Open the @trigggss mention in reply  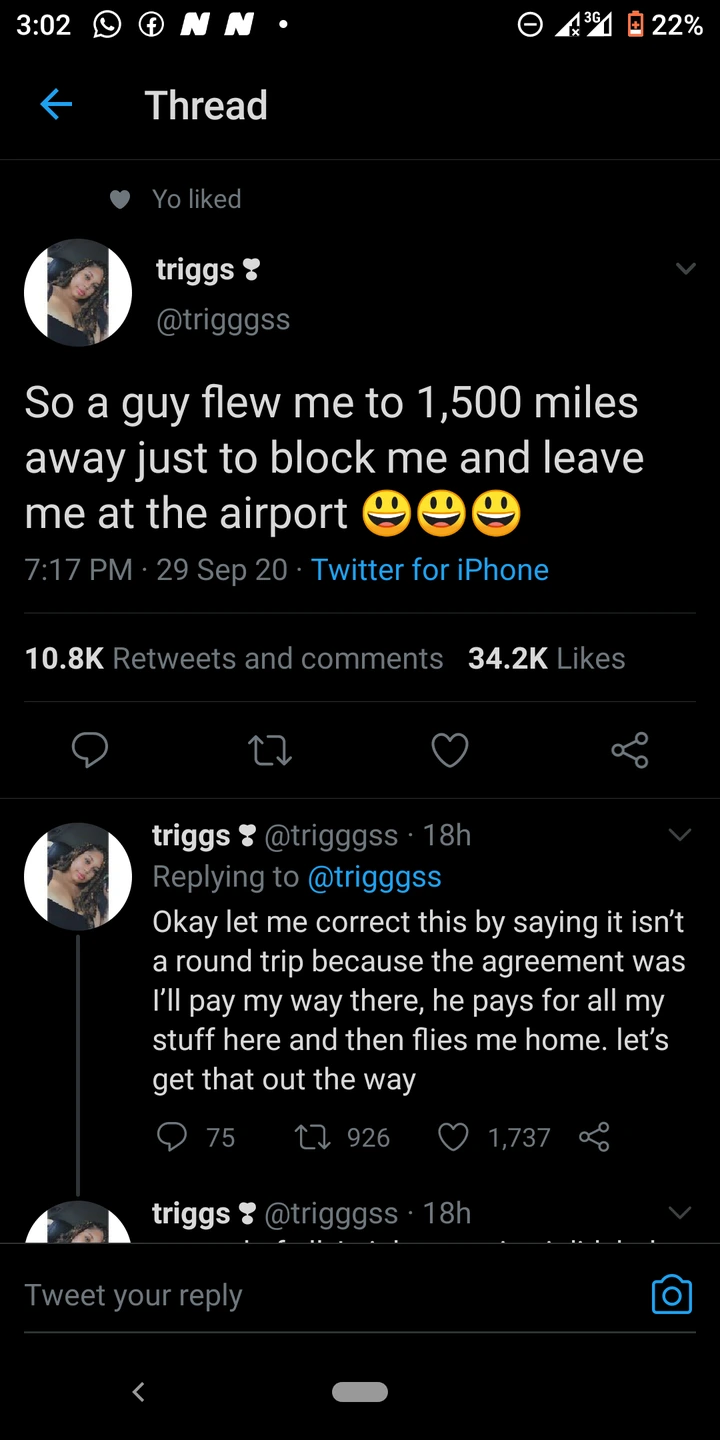(x=374, y=876)
